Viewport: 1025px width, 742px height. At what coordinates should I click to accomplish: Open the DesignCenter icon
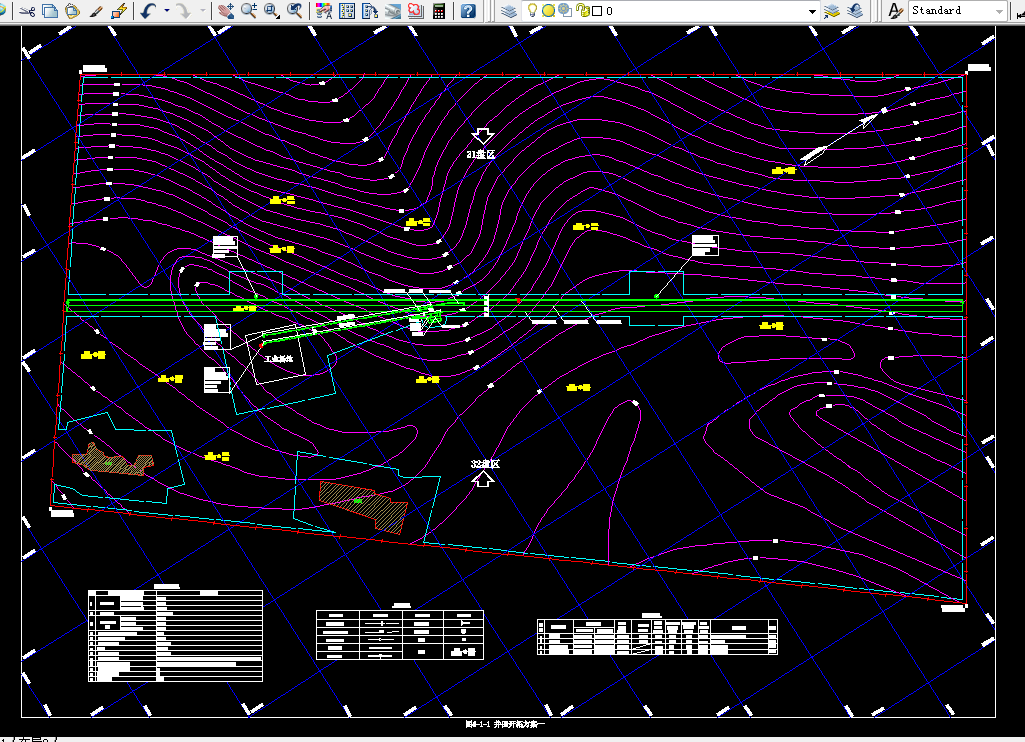pos(347,11)
